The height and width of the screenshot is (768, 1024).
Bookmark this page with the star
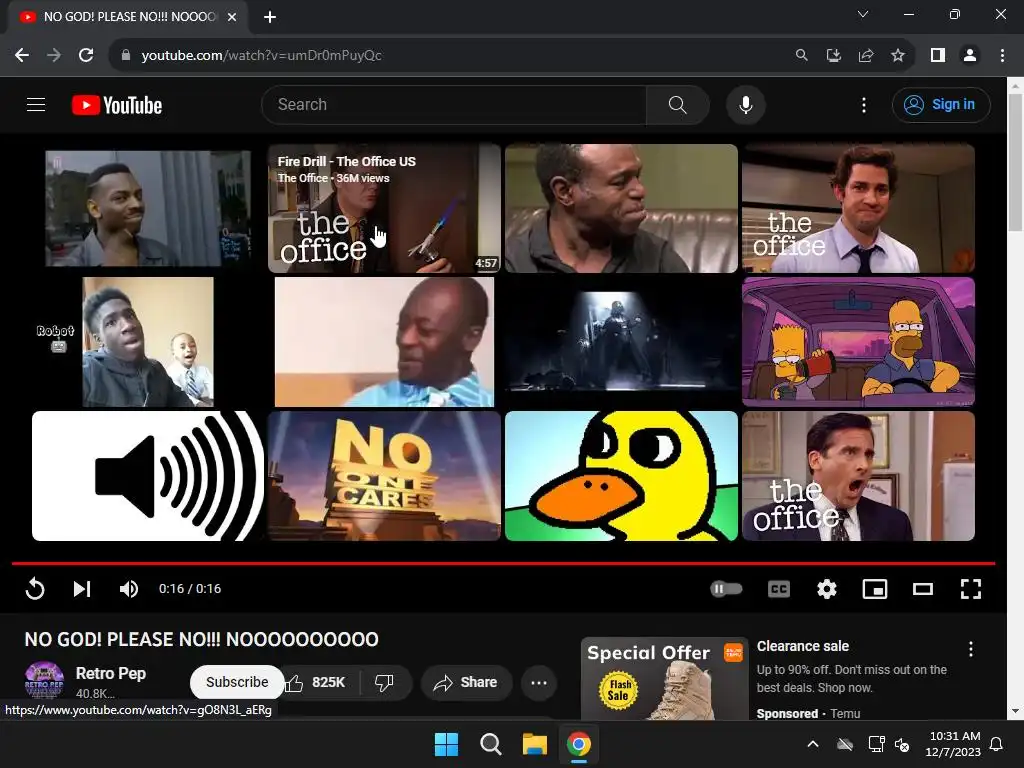898,56
